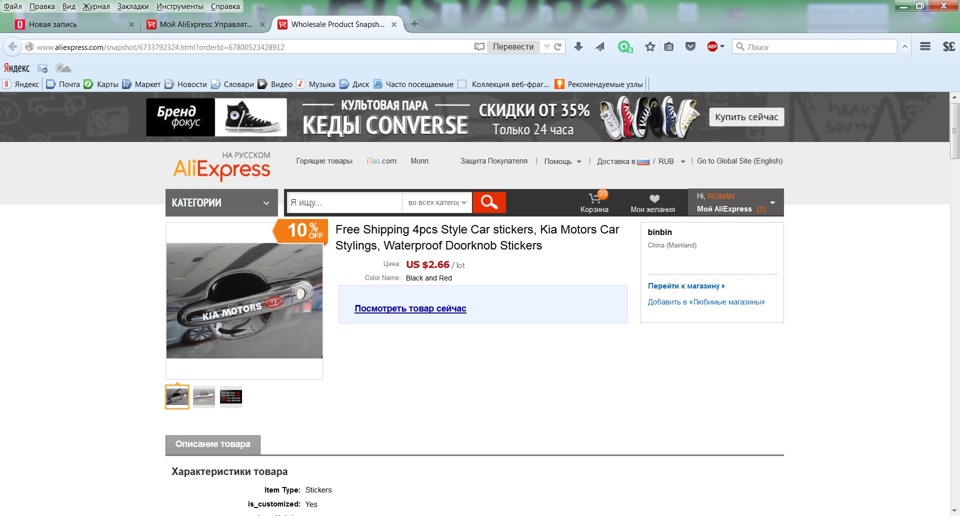Click Yandex mail icon in Yandex bar
The height and width of the screenshot is (516, 960).
[42, 68]
